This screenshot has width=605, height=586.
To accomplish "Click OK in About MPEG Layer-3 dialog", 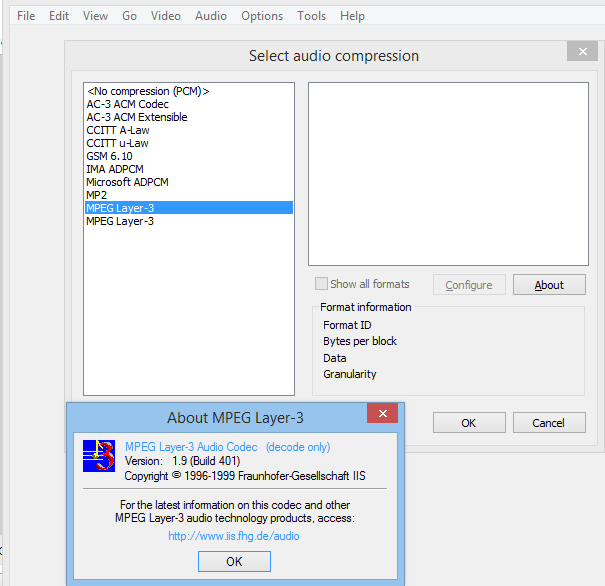I will pyautogui.click(x=234, y=561).
